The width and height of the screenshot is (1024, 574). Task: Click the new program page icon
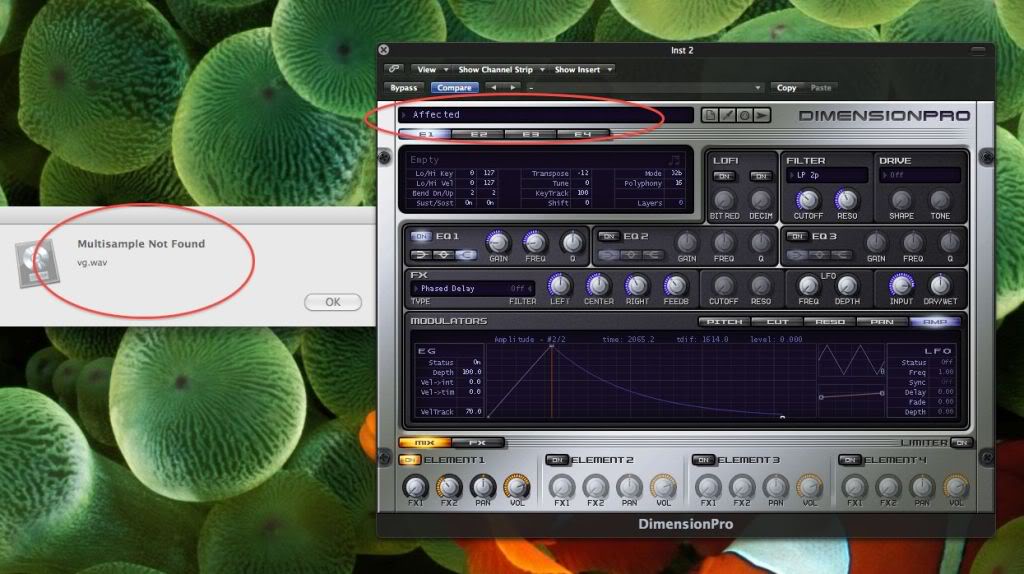[709, 116]
